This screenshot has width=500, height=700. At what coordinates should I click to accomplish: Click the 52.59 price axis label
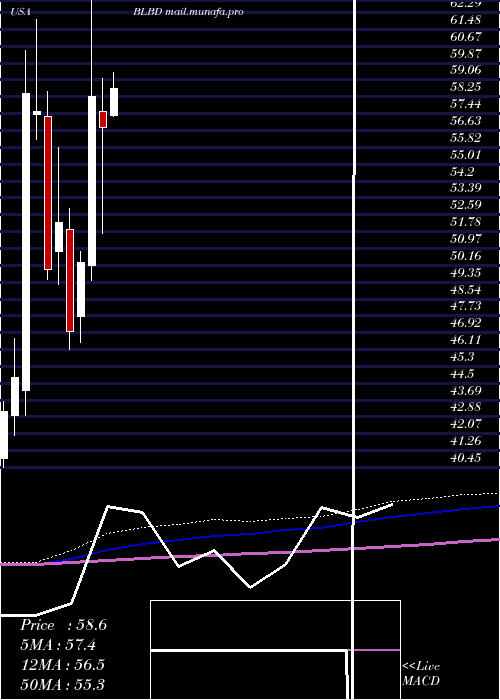[x=466, y=205]
